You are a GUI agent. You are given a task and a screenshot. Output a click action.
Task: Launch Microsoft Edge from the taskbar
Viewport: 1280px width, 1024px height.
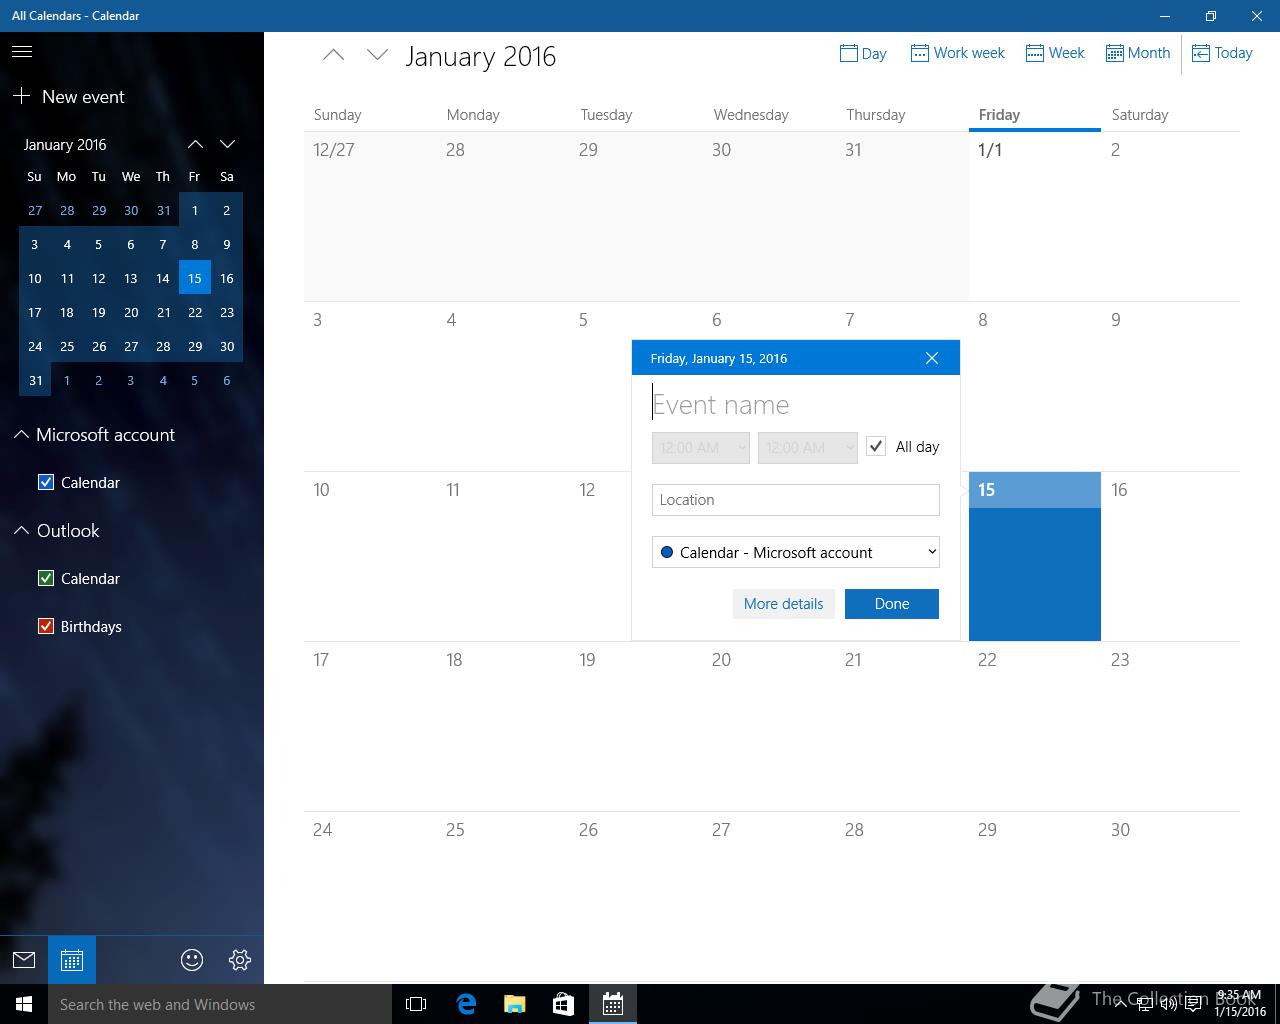466,1004
